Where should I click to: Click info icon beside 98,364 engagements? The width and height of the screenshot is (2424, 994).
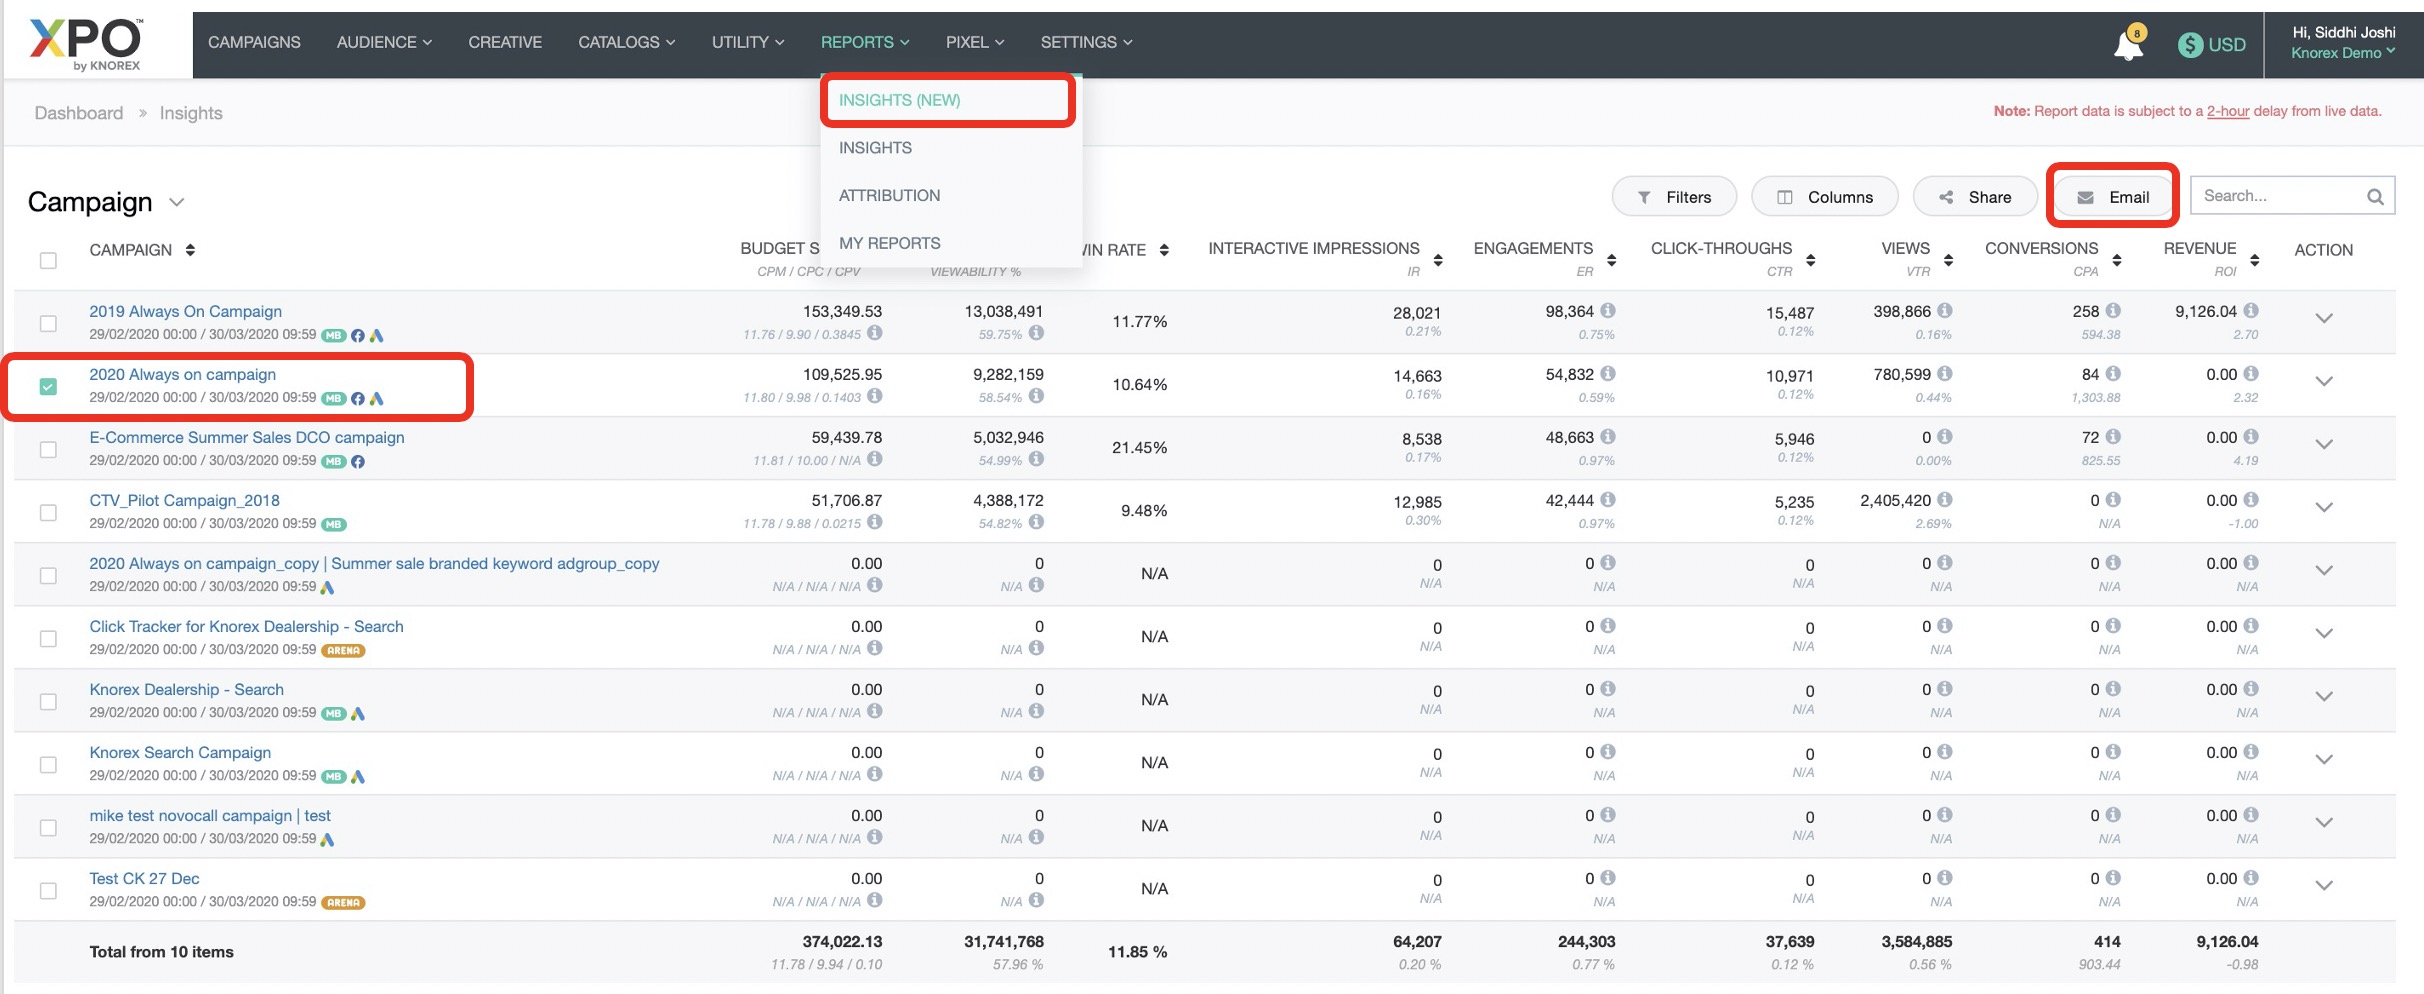(1608, 311)
